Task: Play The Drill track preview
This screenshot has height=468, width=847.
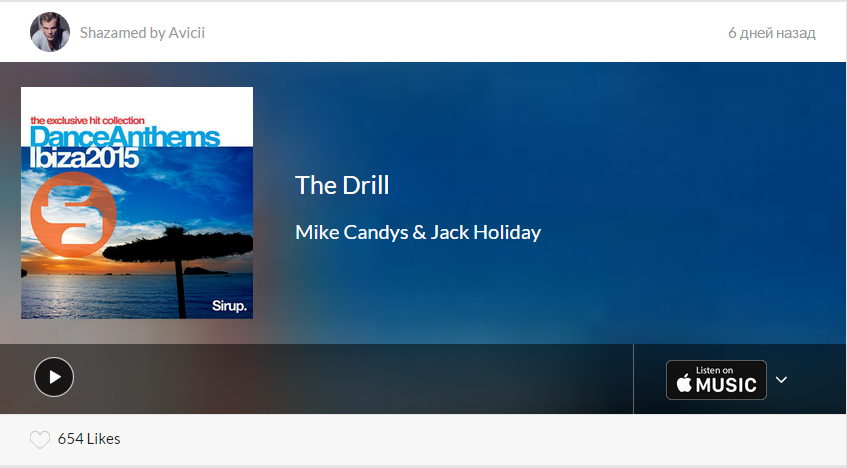Action: (x=54, y=377)
